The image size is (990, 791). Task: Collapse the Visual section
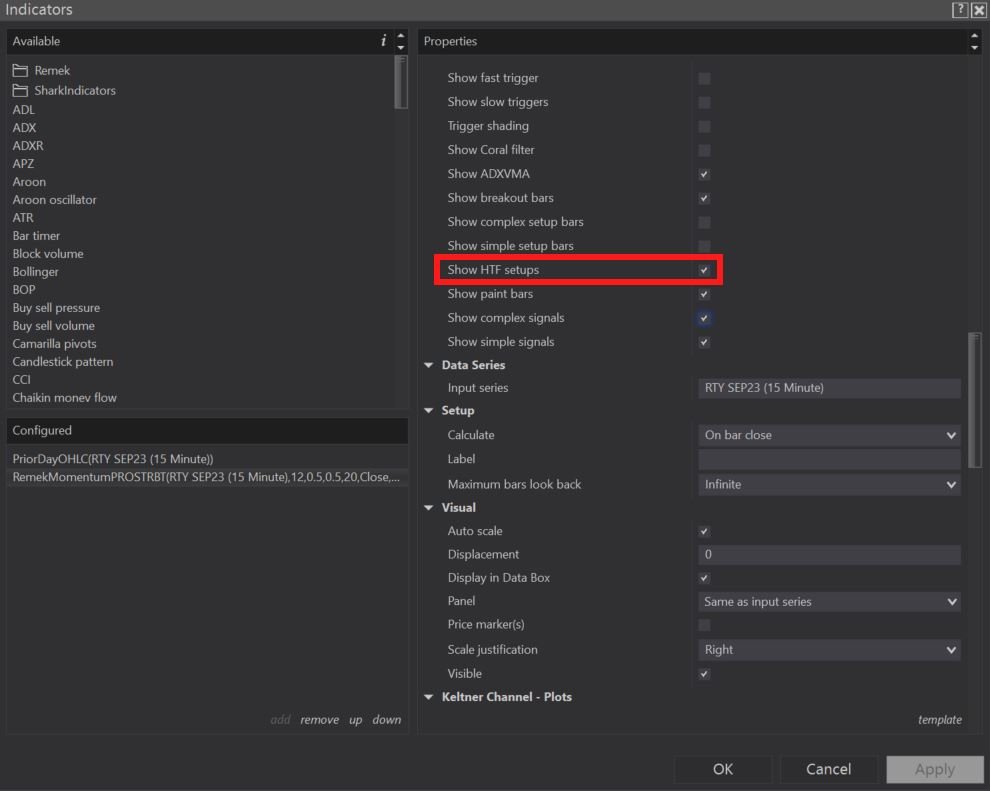429,508
